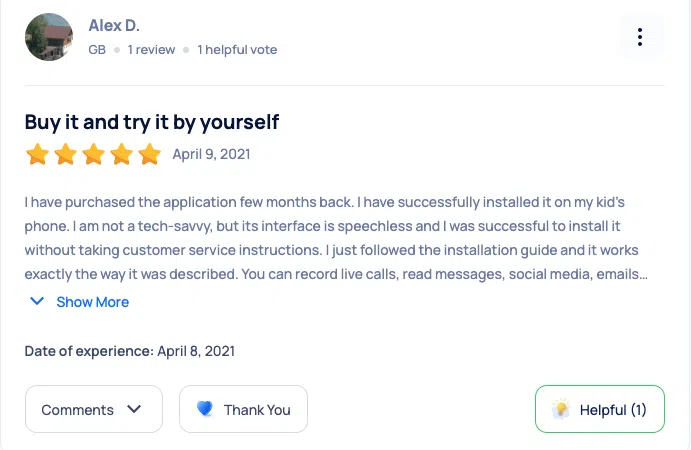Image resolution: width=691 pixels, height=450 pixels.
Task: Open Alex D.'s profile picture
Action: 49,37
